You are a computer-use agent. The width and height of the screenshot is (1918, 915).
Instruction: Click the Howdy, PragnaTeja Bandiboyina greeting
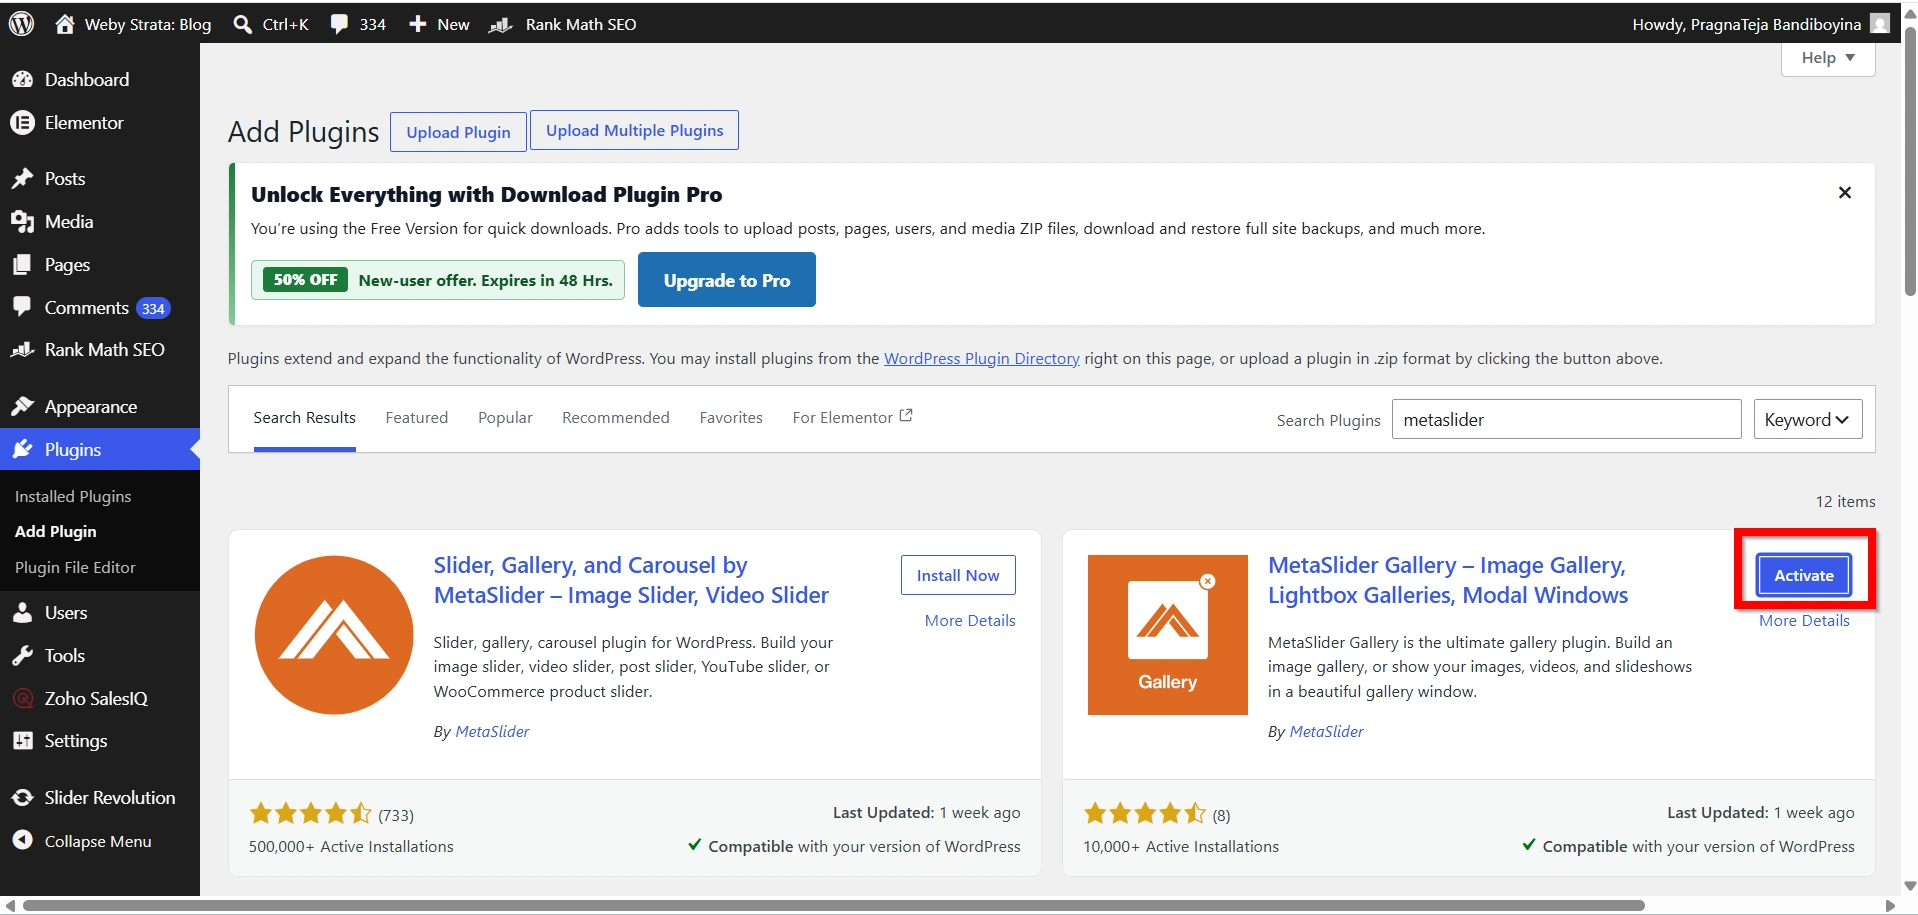click(1746, 24)
